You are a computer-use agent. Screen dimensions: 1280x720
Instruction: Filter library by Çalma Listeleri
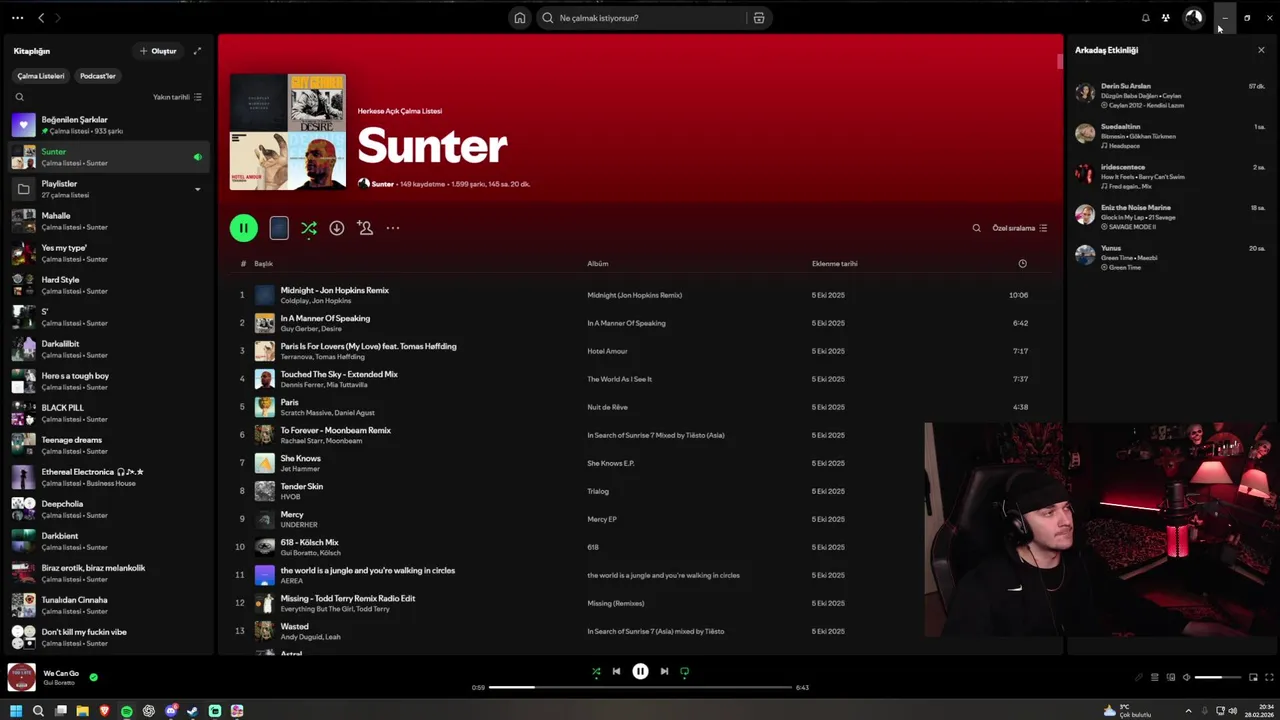[x=41, y=76]
